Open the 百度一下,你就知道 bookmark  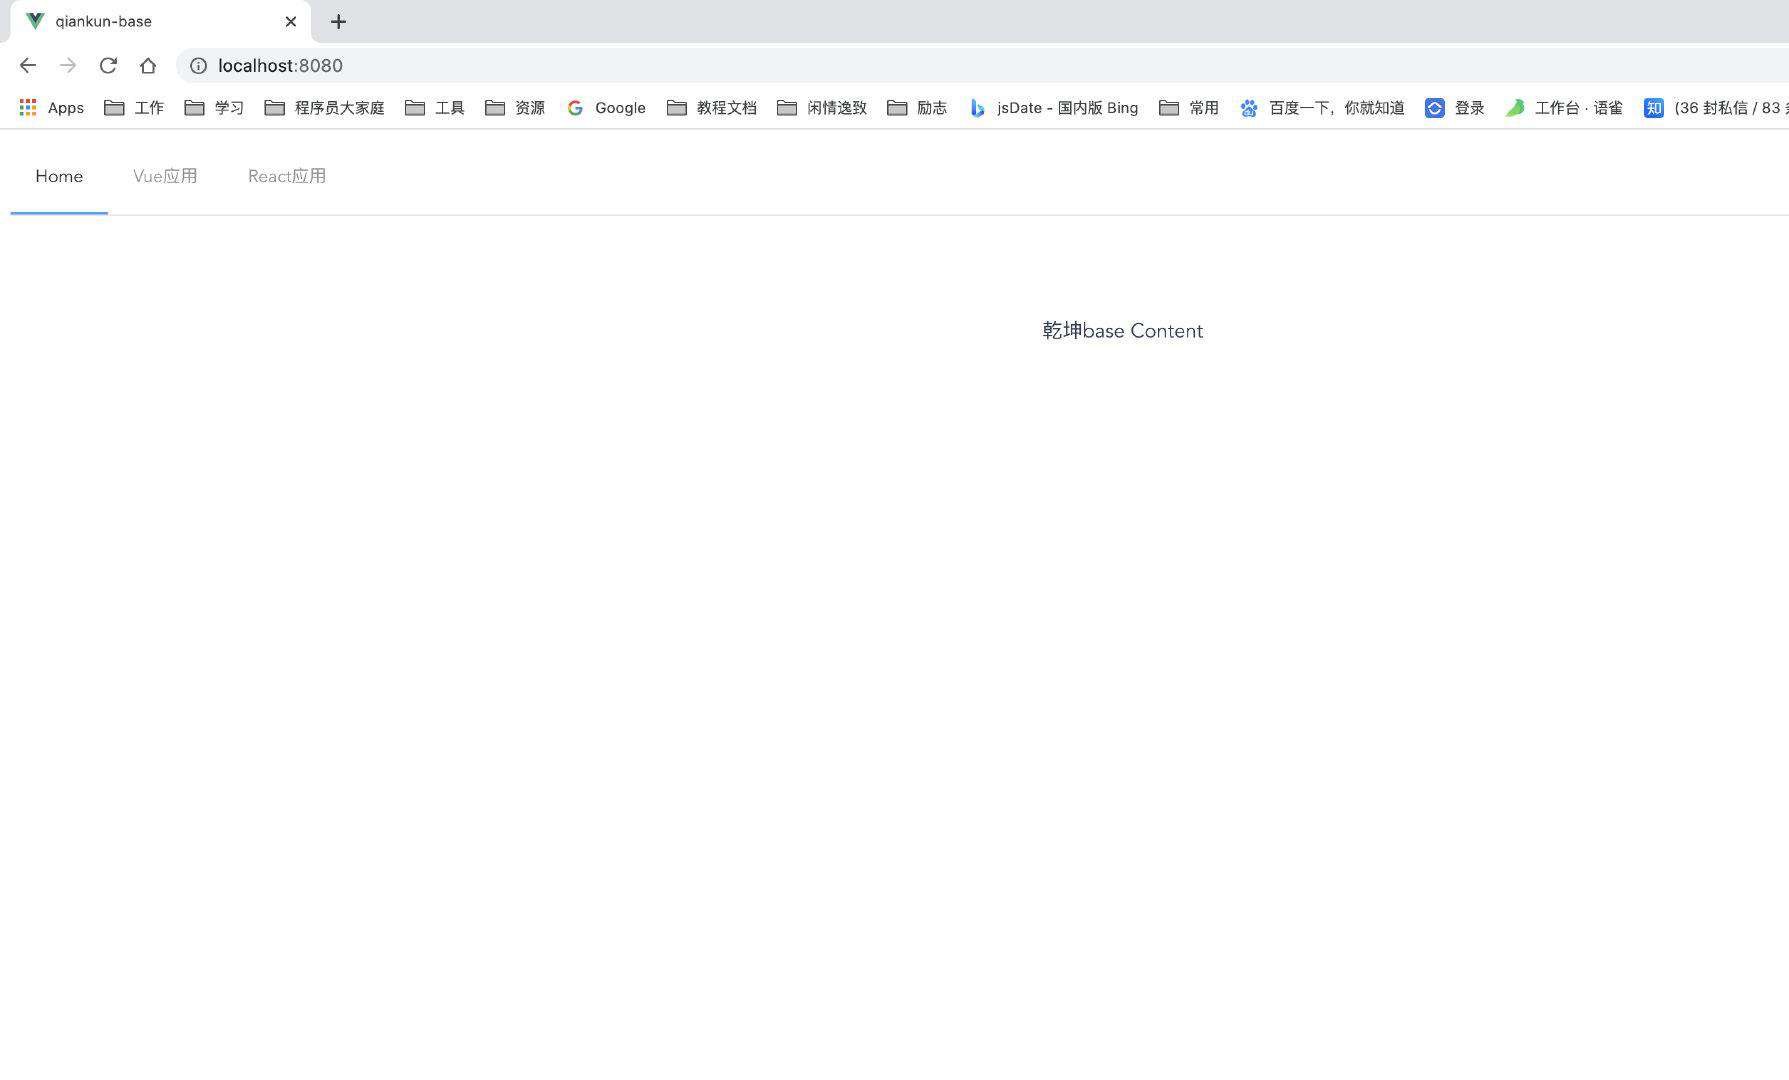(x=1321, y=107)
